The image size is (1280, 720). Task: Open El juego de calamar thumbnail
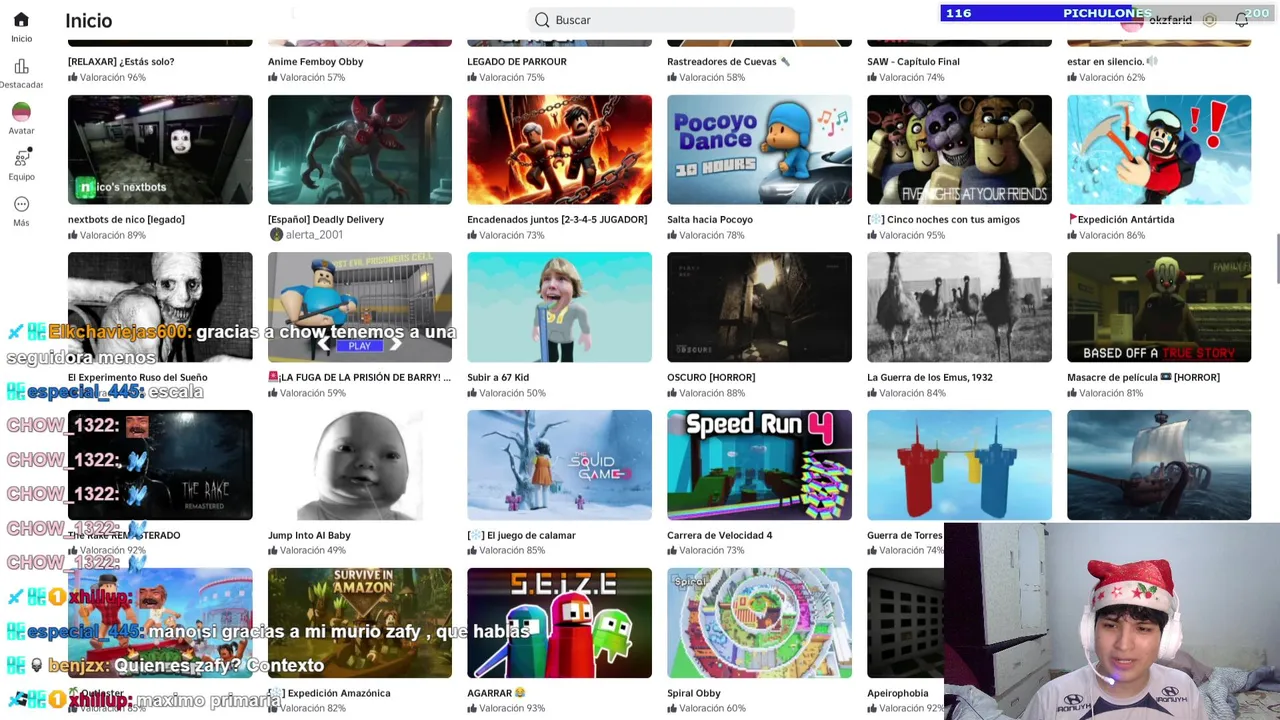[559, 465]
